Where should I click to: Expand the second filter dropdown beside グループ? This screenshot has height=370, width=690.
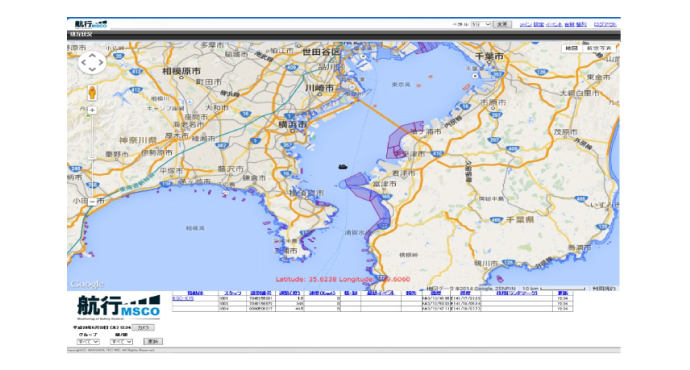[121, 341]
